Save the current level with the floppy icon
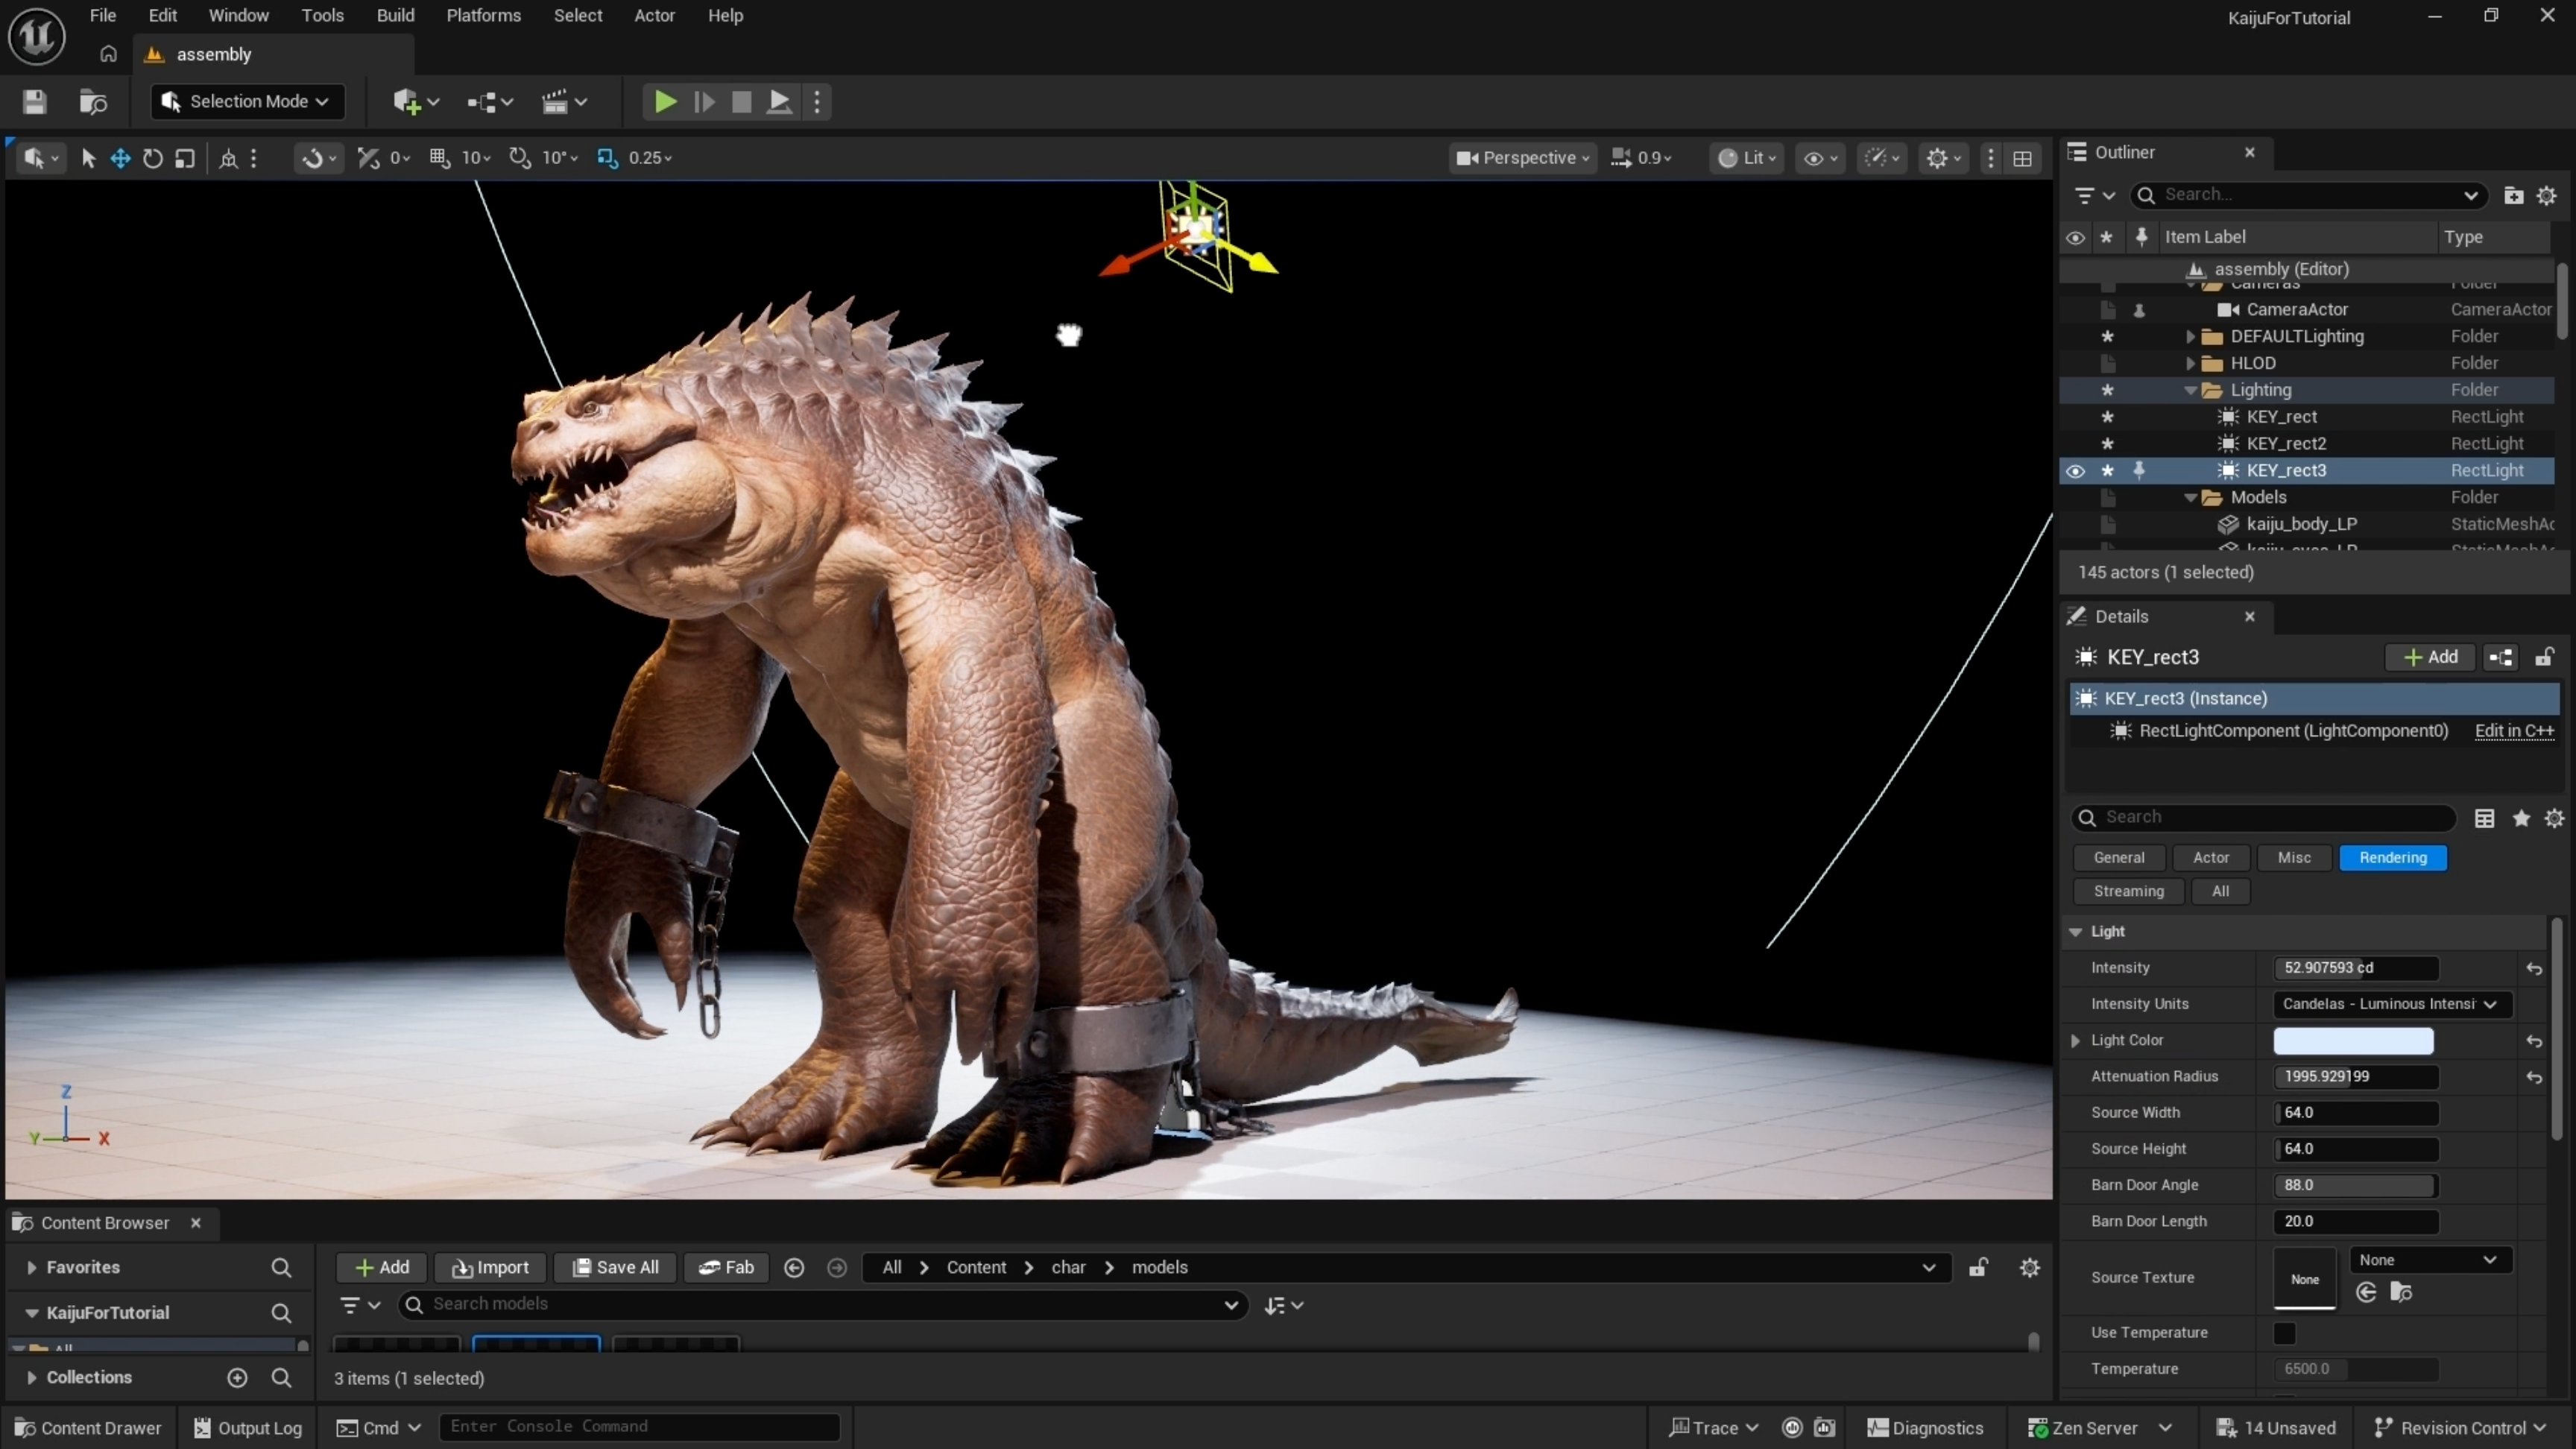The height and width of the screenshot is (1449, 2576). [35, 101]
